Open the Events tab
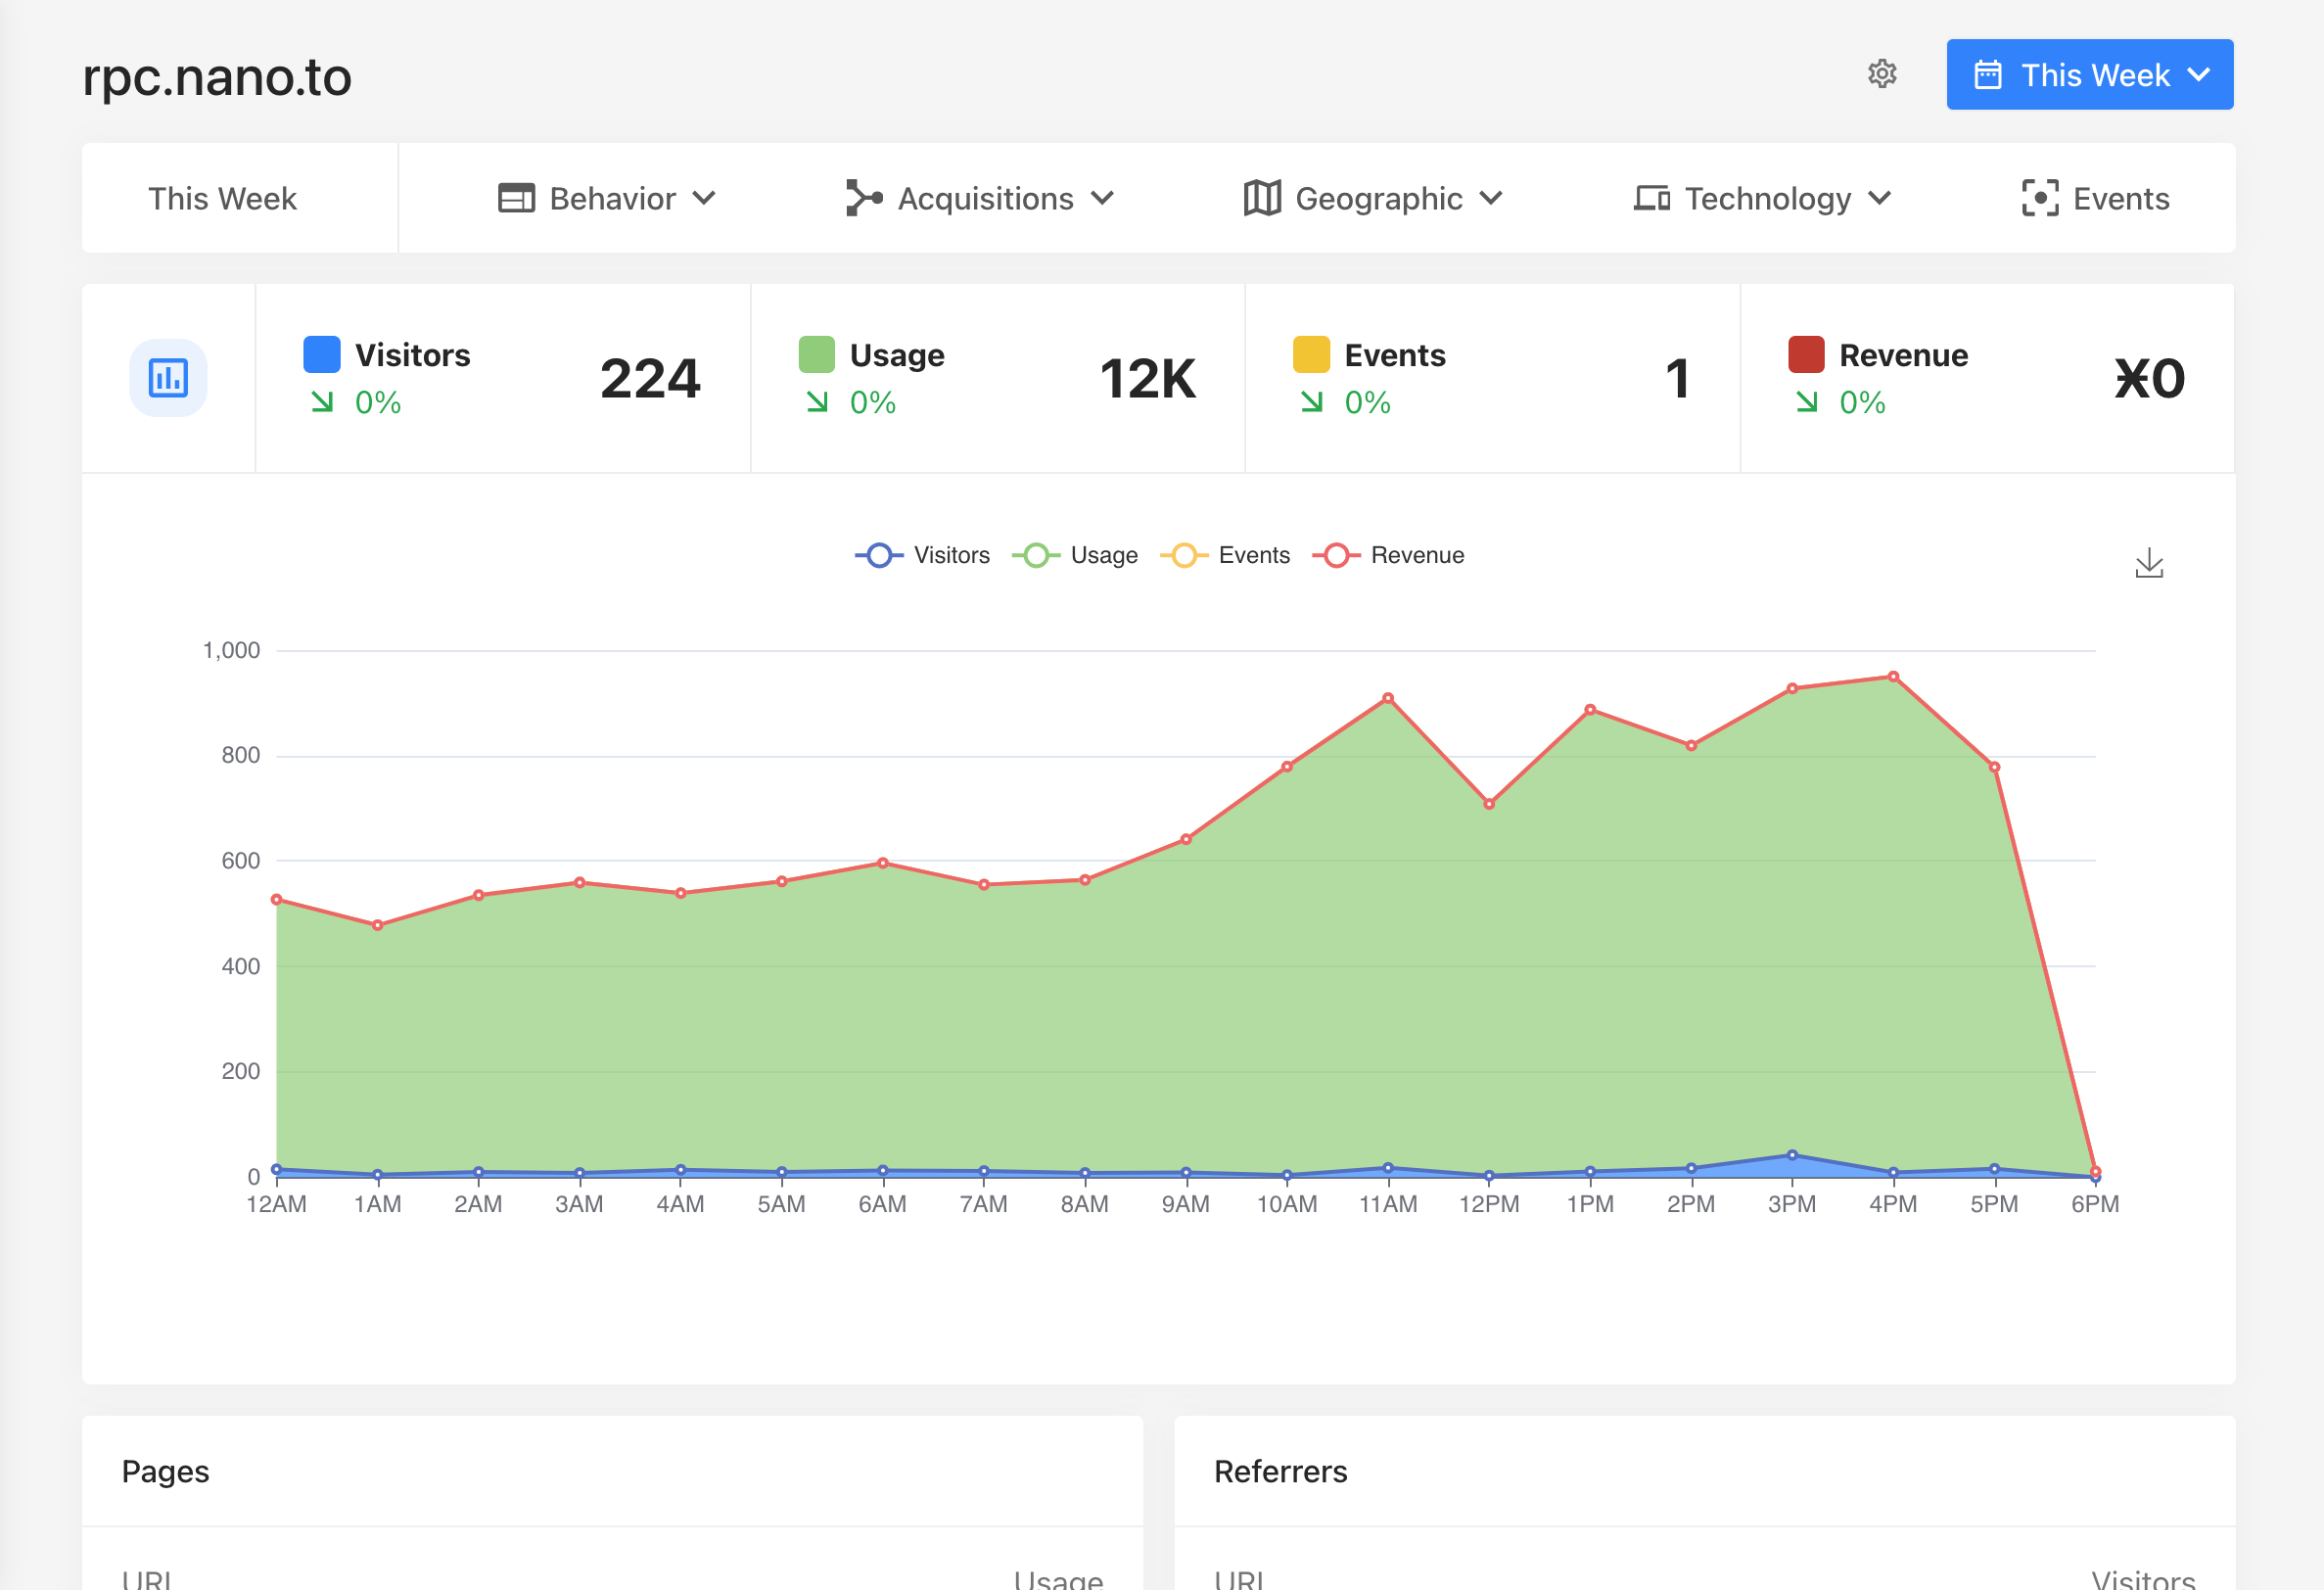This screenshot has height=1590, width=2324. pos(2095,198)
